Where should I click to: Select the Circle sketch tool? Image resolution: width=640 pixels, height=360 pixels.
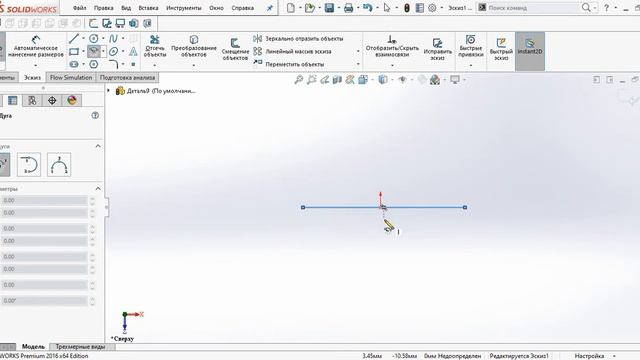[x=94, y=39]
